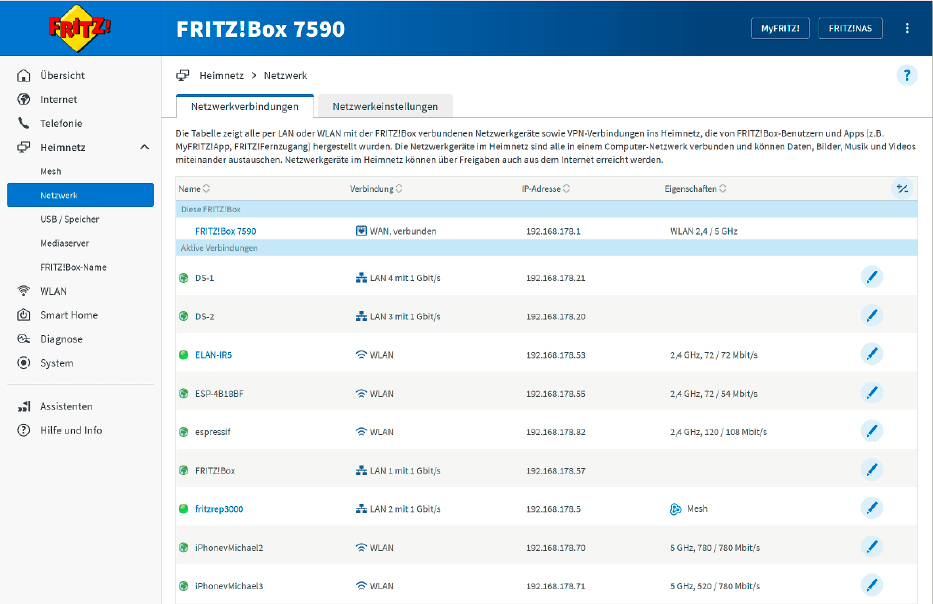Click the Telefonie phone icon in sidebar
This screenshot has width=933, height=604.
(24, 123)
